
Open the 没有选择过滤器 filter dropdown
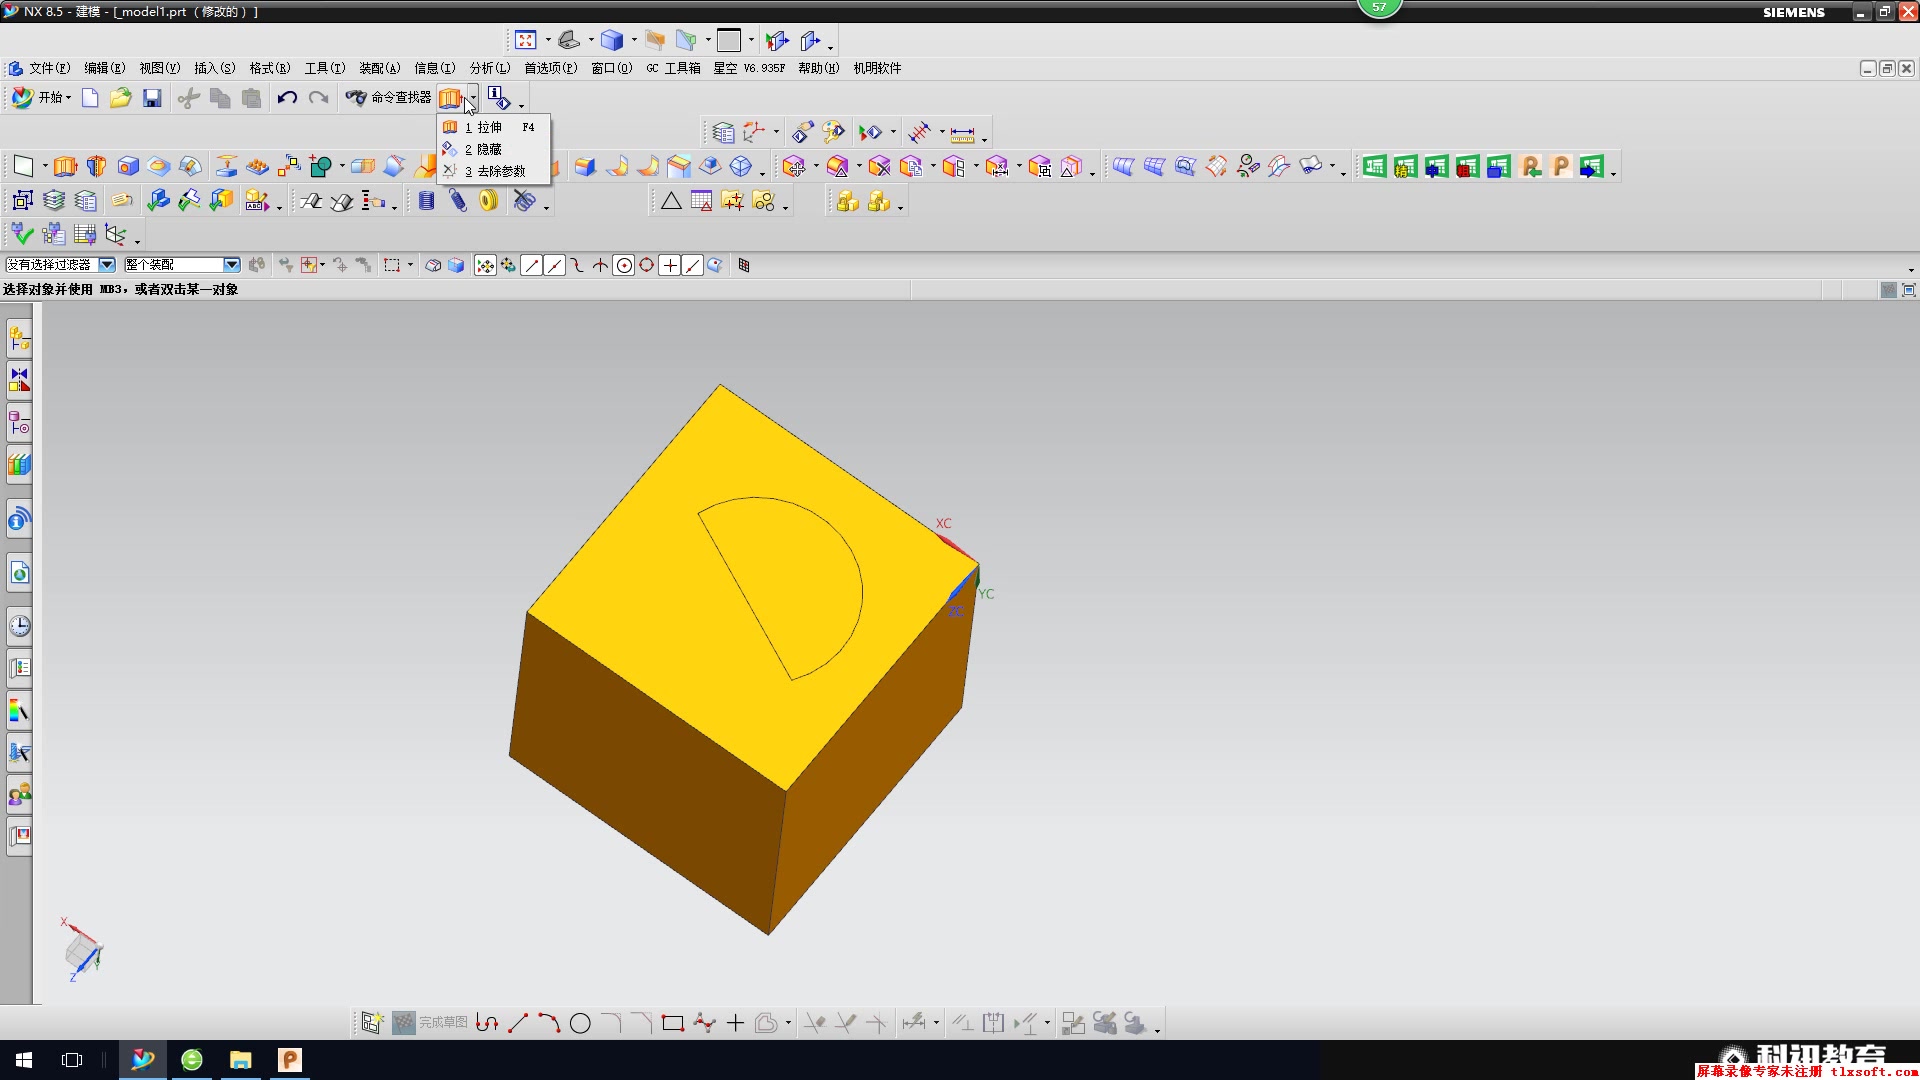(106, 265)
